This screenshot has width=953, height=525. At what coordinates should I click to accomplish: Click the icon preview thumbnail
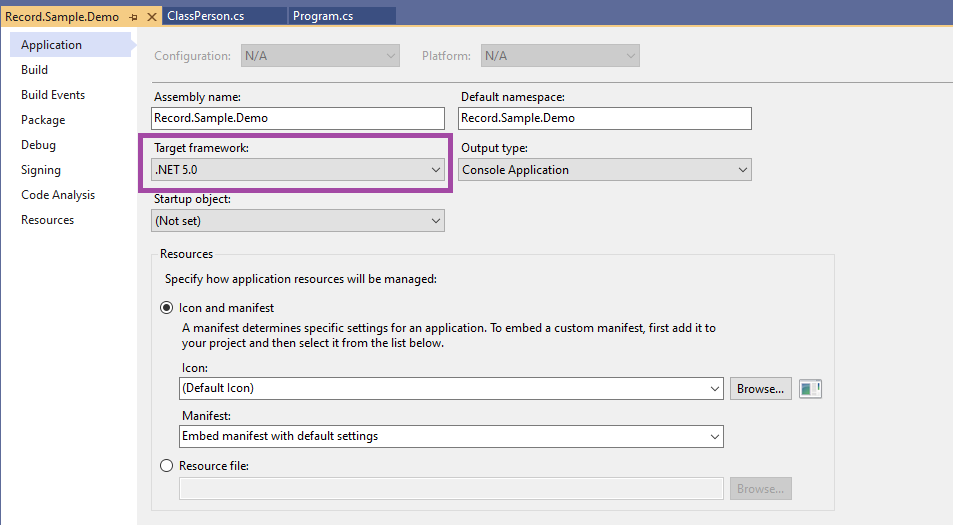click(810, 388)
